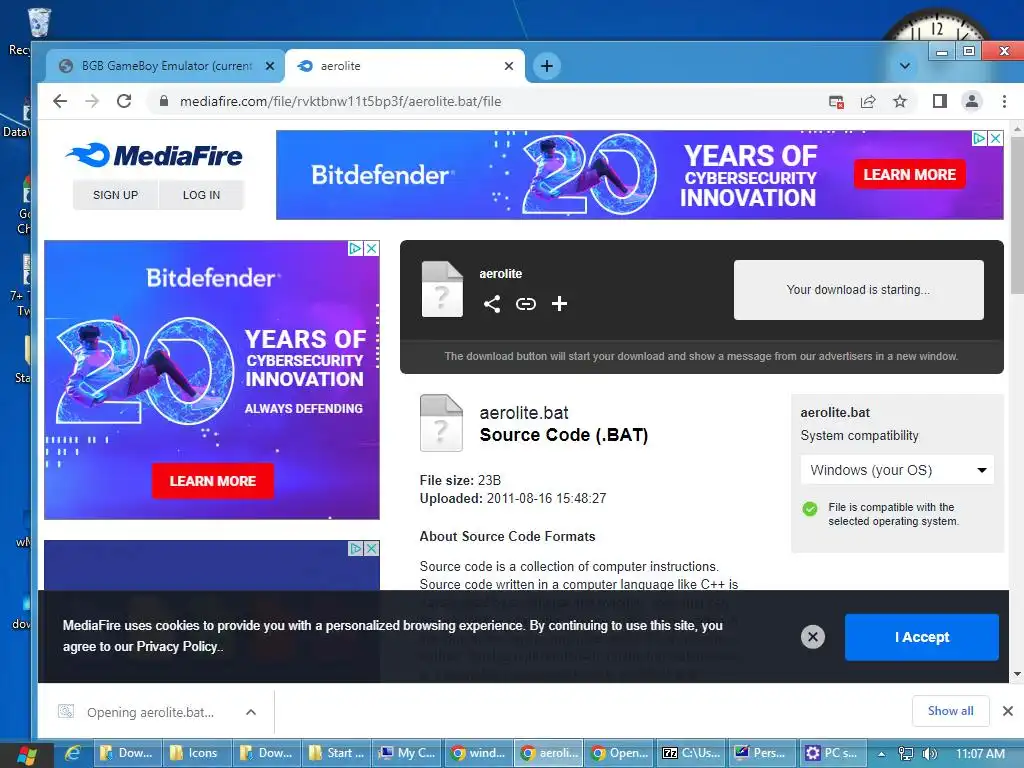
Task: Switch to Open... Chrome taskbar window
Action: [620, 753]
